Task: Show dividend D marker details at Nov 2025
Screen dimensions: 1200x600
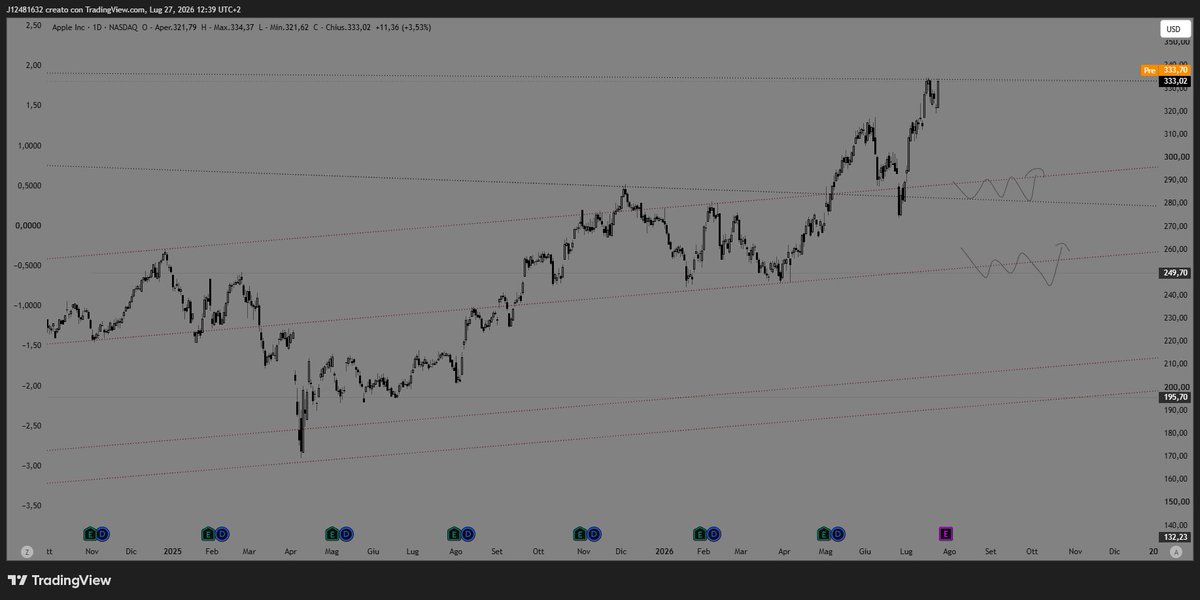Action: 592,532
